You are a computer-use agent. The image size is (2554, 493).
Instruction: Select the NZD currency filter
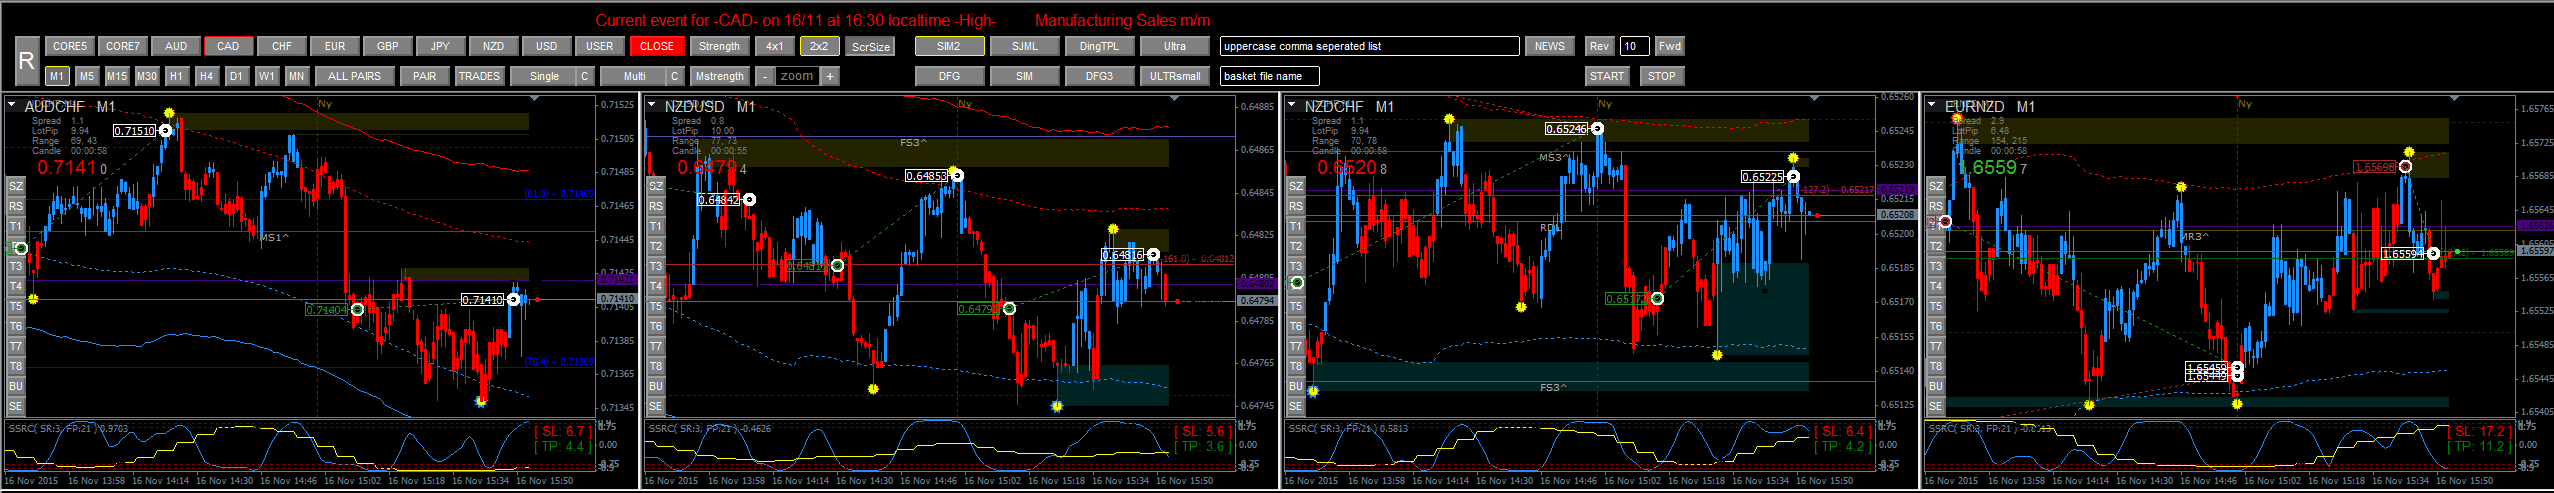[494, 46]
